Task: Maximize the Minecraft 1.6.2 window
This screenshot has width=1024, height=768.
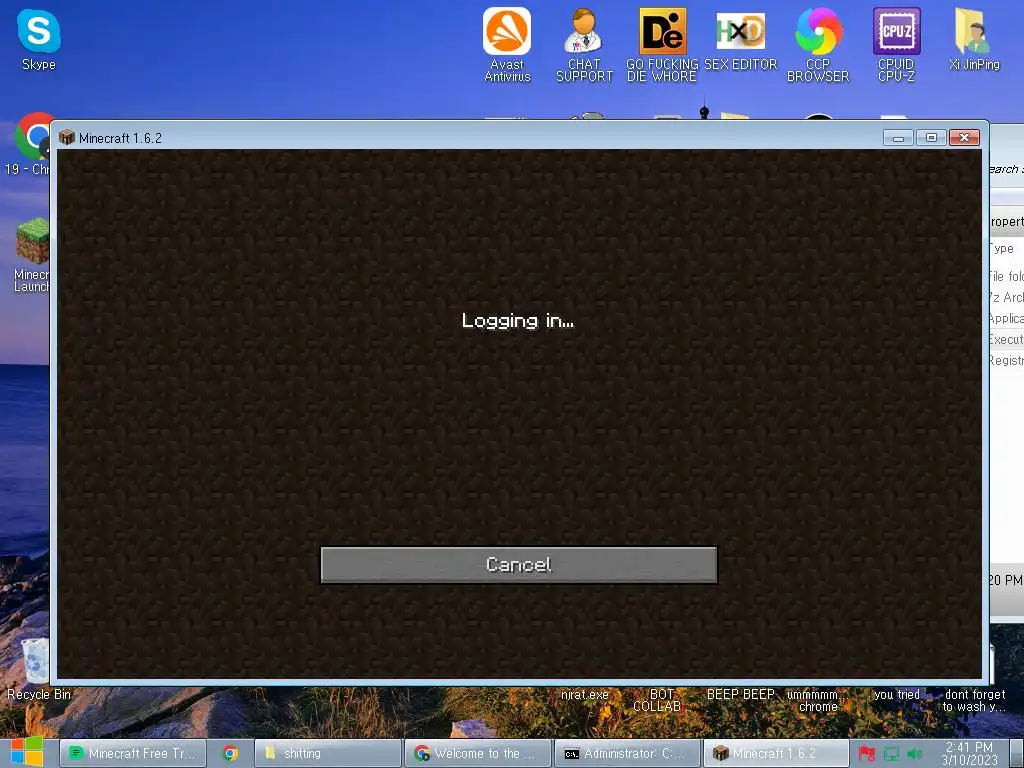Action: [x=931, y=137]
